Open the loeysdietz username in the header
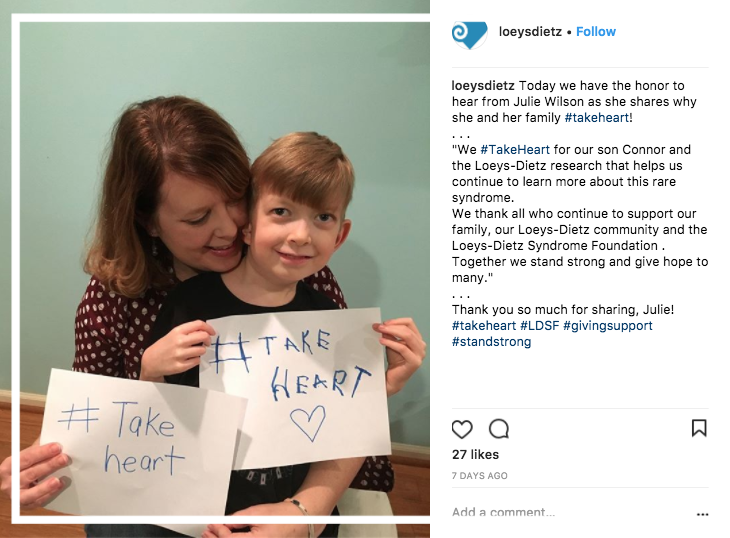 pos(530,32)
